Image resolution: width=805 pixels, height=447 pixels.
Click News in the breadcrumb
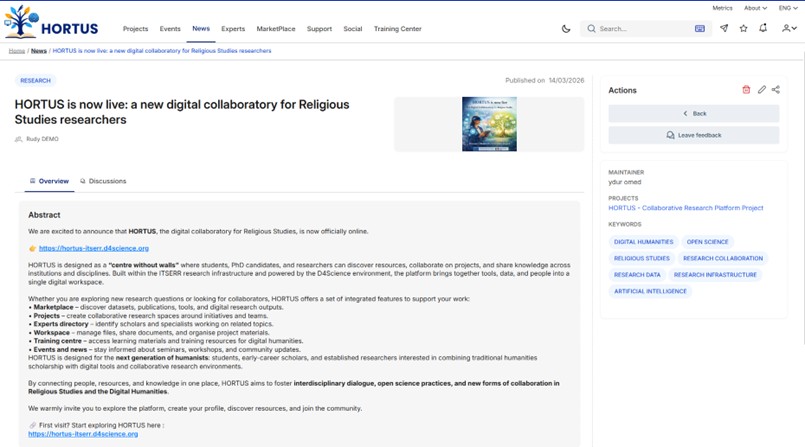(39, 51)
